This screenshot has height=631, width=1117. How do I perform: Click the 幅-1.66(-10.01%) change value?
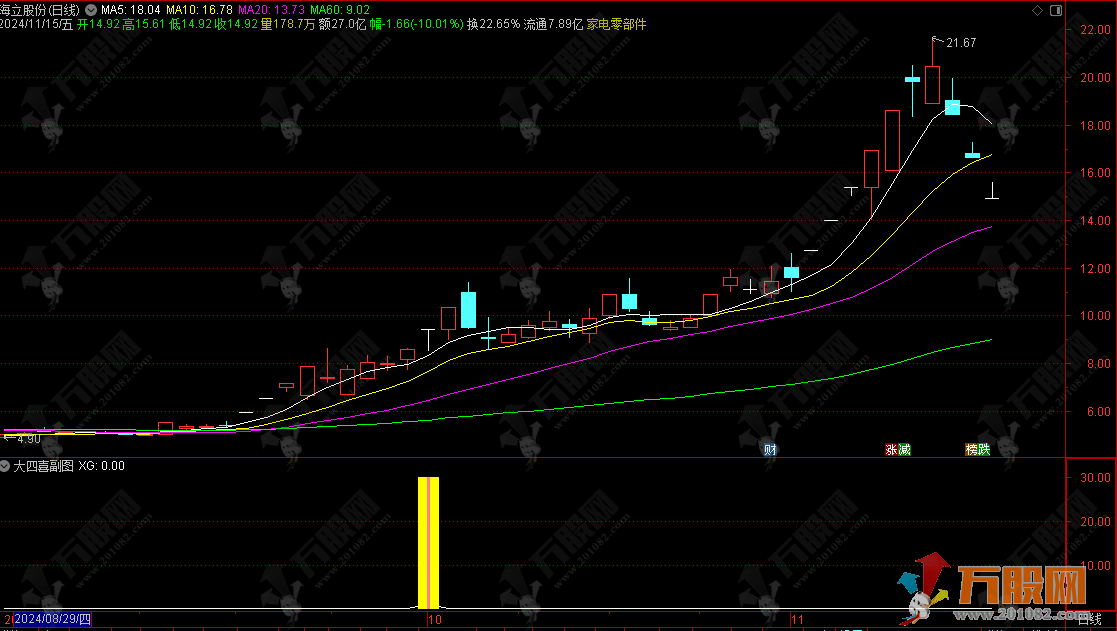pos(417,24)
